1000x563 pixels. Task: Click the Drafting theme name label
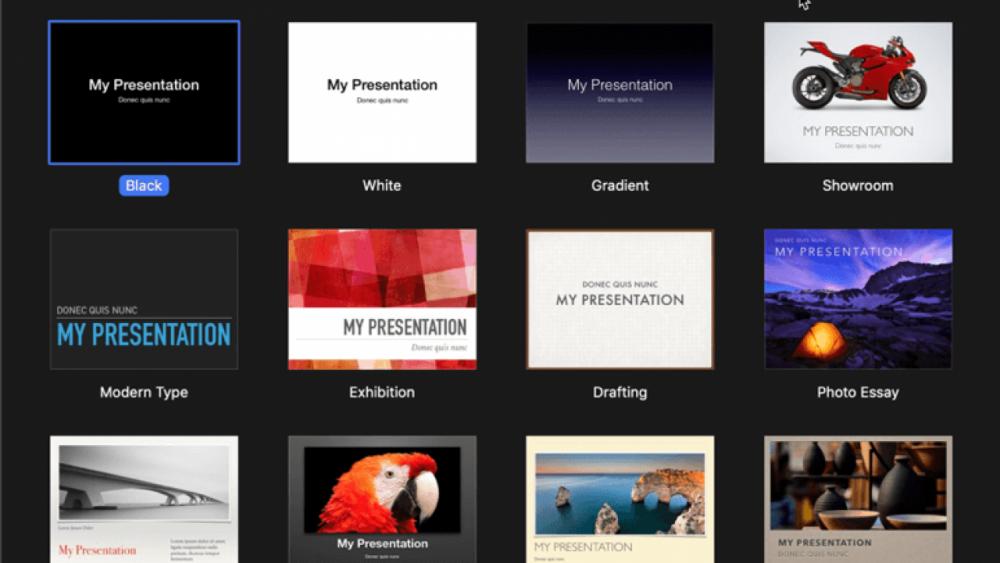tap(620, 392)
